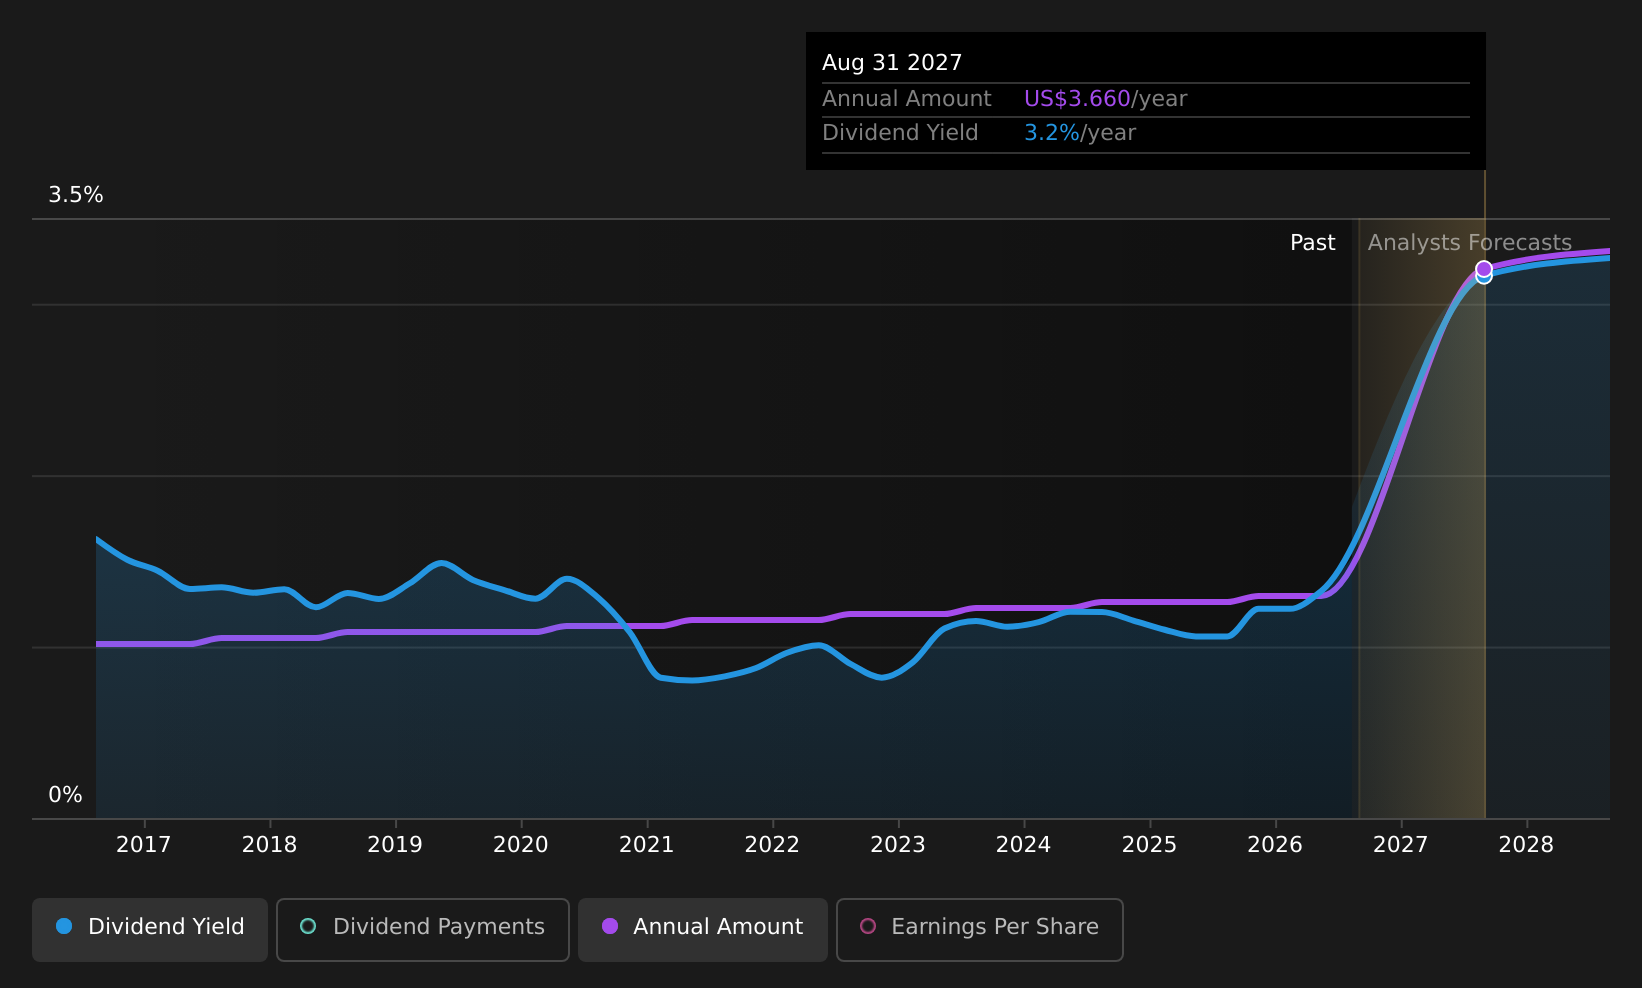
Task: Click the Annual Amount label in tooltip
Action: [x=907, y=99]
